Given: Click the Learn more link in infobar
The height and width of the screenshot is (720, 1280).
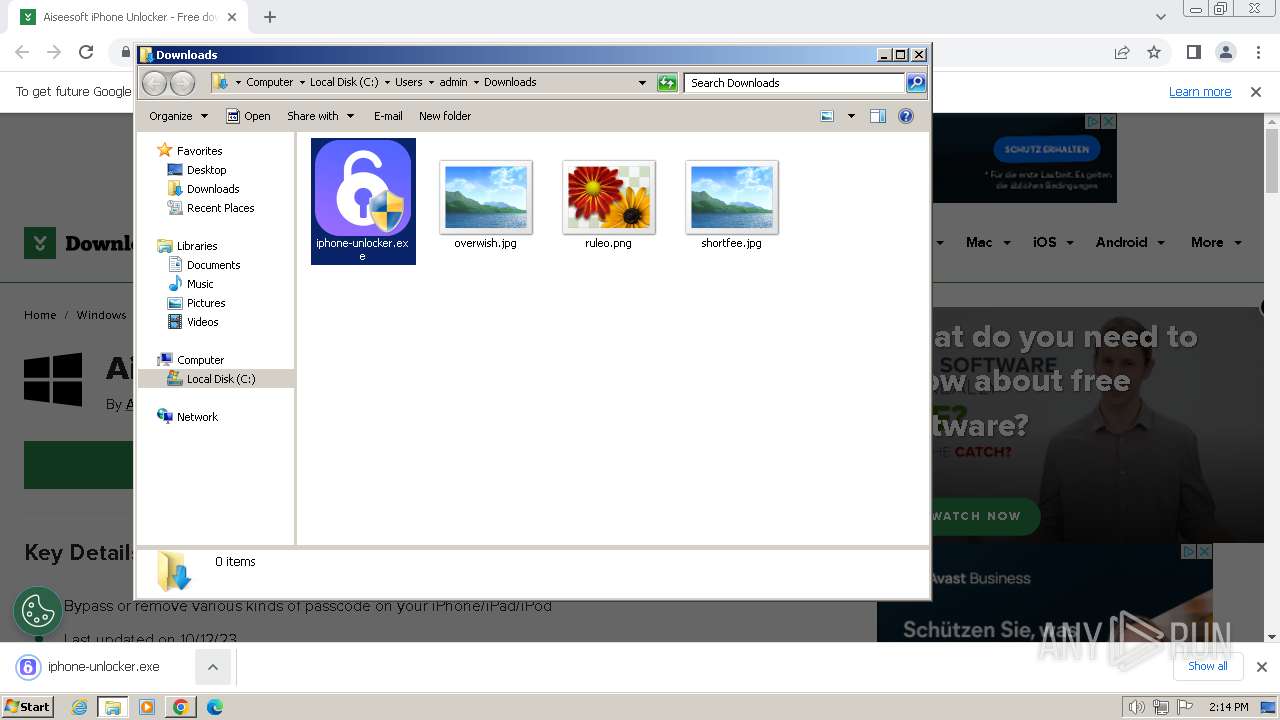Looking at the screenshot, I should (x=1200, y=91).
